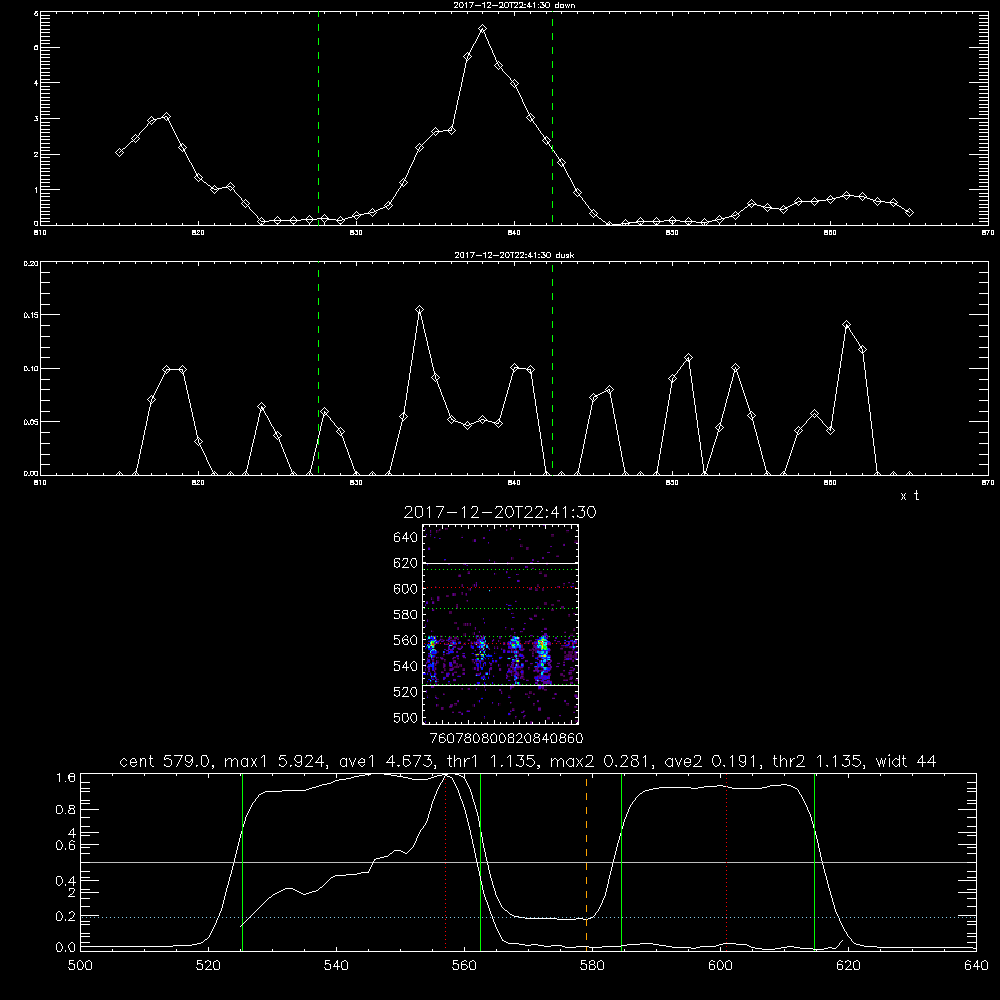This screenshot has height=1000, width=1000.
Task: Click the "540" y-axis label of the spectrogram
Action: point(406,666)
